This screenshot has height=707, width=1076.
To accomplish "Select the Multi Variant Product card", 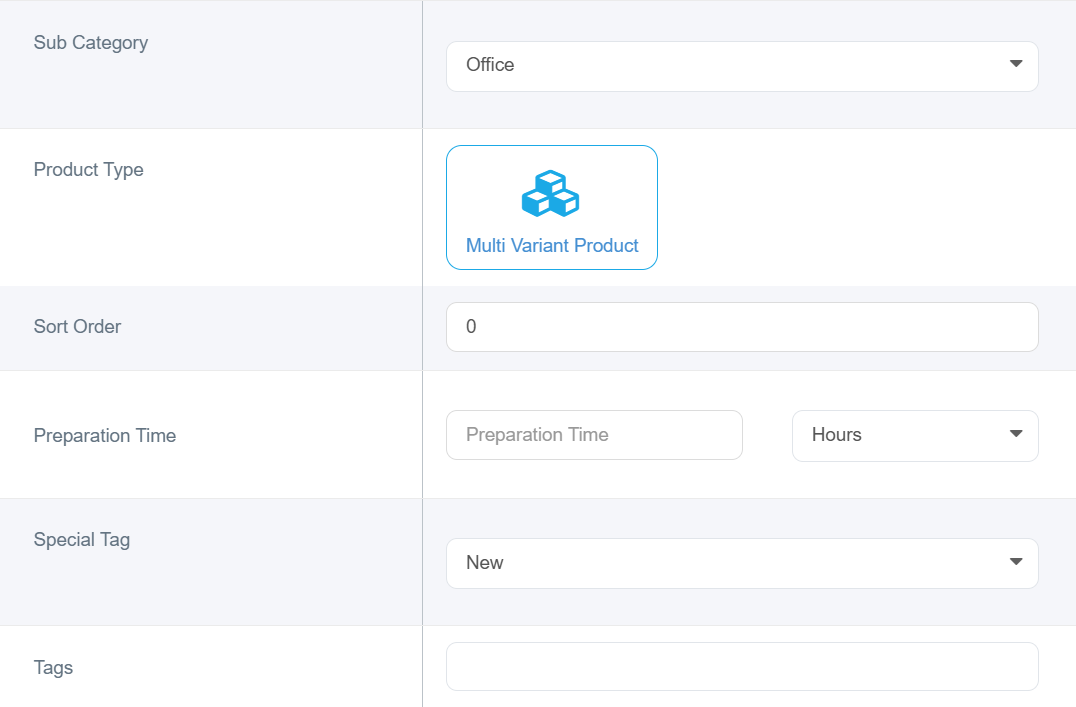I will click(x=552, y=207).
